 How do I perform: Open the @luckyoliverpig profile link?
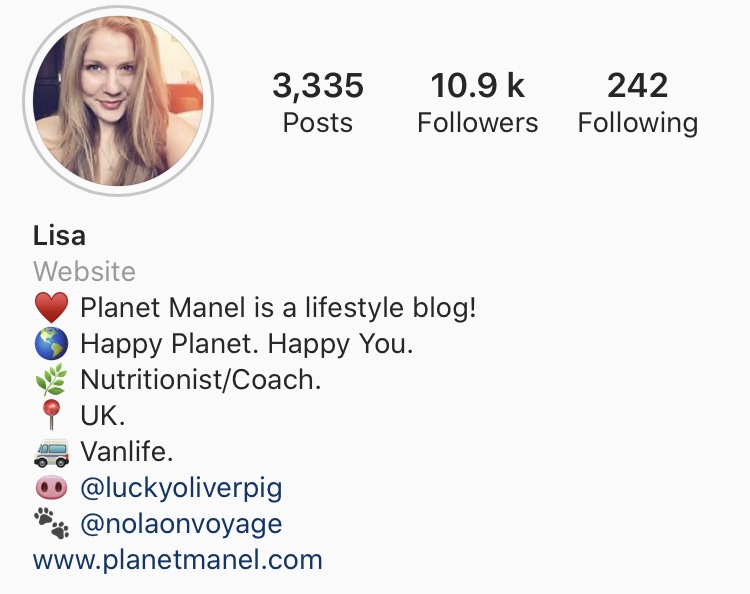click(x=181, y=488)
